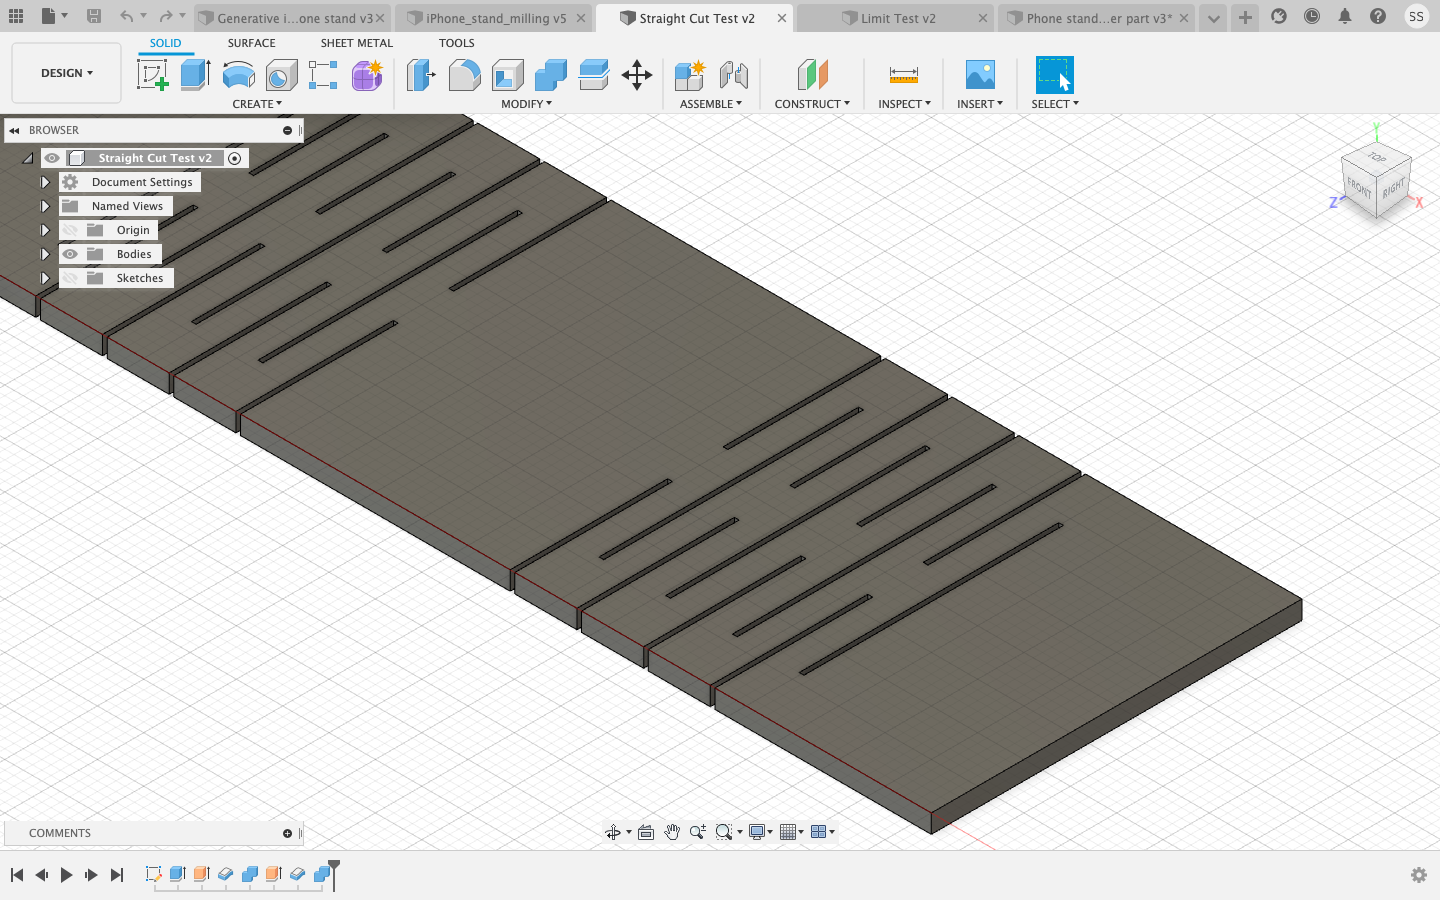Open the Insert image icon
The height and width of the screenshot is (900, 1440).
point(979,75)
